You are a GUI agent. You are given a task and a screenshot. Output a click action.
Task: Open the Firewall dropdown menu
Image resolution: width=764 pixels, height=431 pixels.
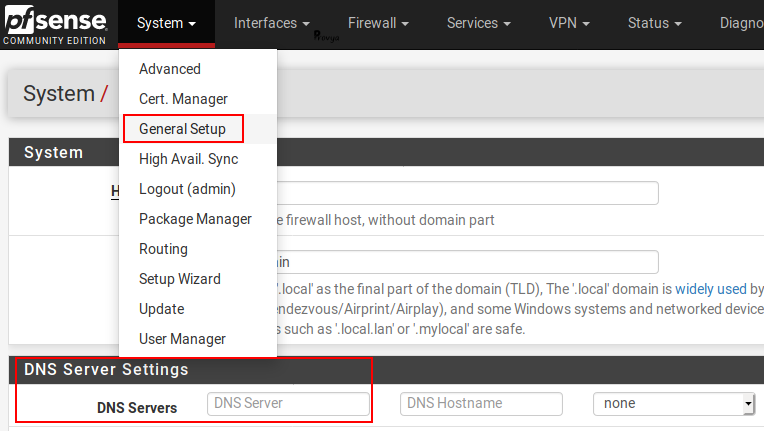coord(378,23)
